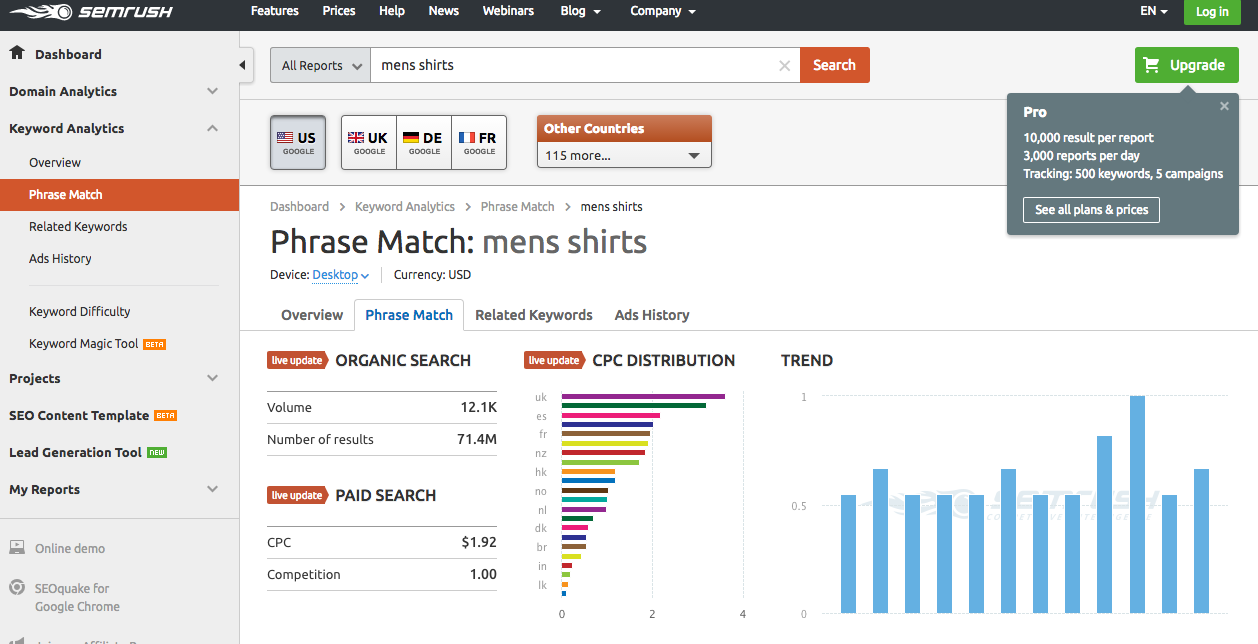Screen dimensions: 1258x644
Task: Click the Online demo monitor icon
Action: [x=17, y=548]
